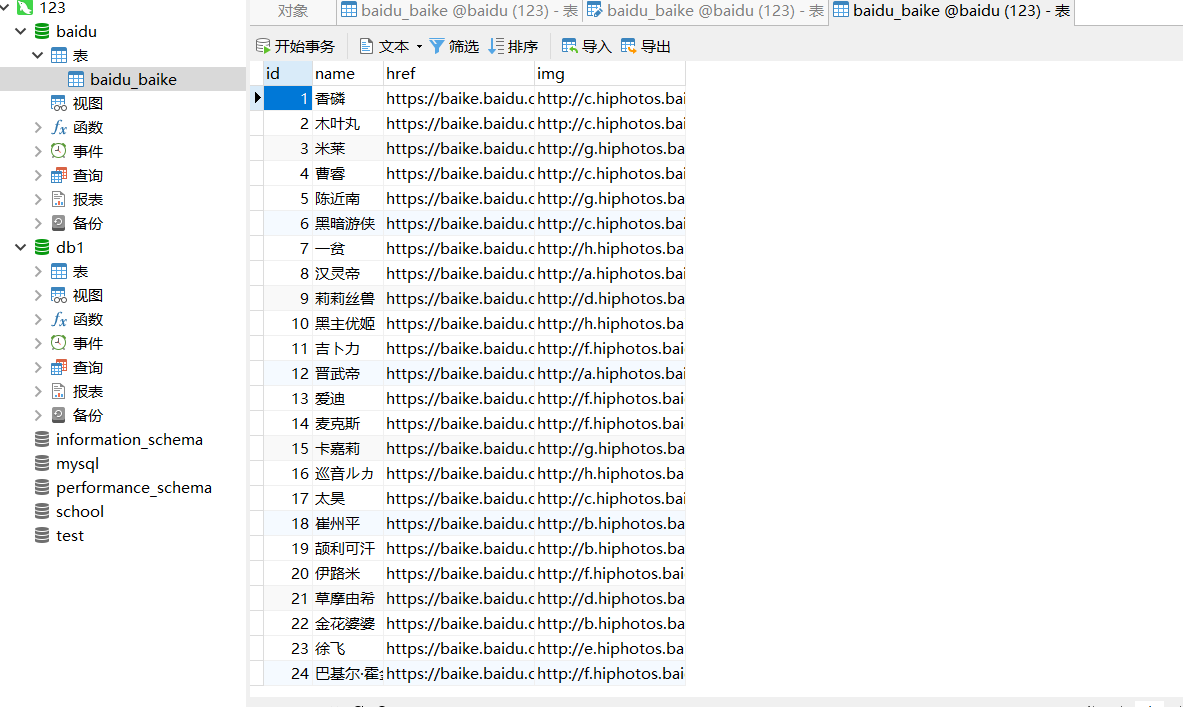Click the name cell 陈近南

point(347,198)
